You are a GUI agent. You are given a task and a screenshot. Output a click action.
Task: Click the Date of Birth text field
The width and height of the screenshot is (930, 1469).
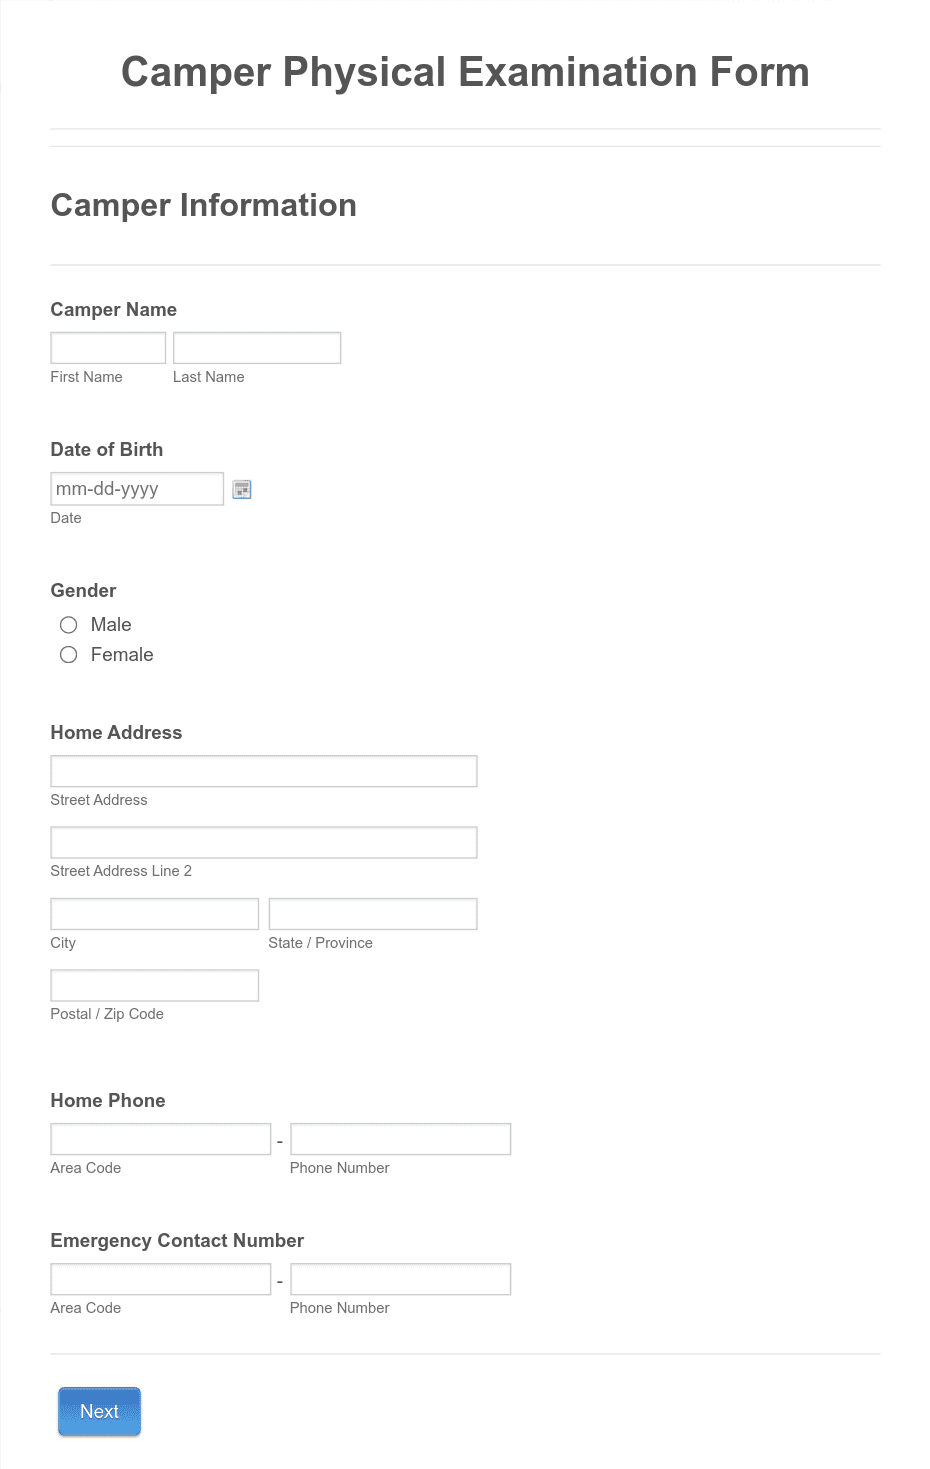click(137, 488)
